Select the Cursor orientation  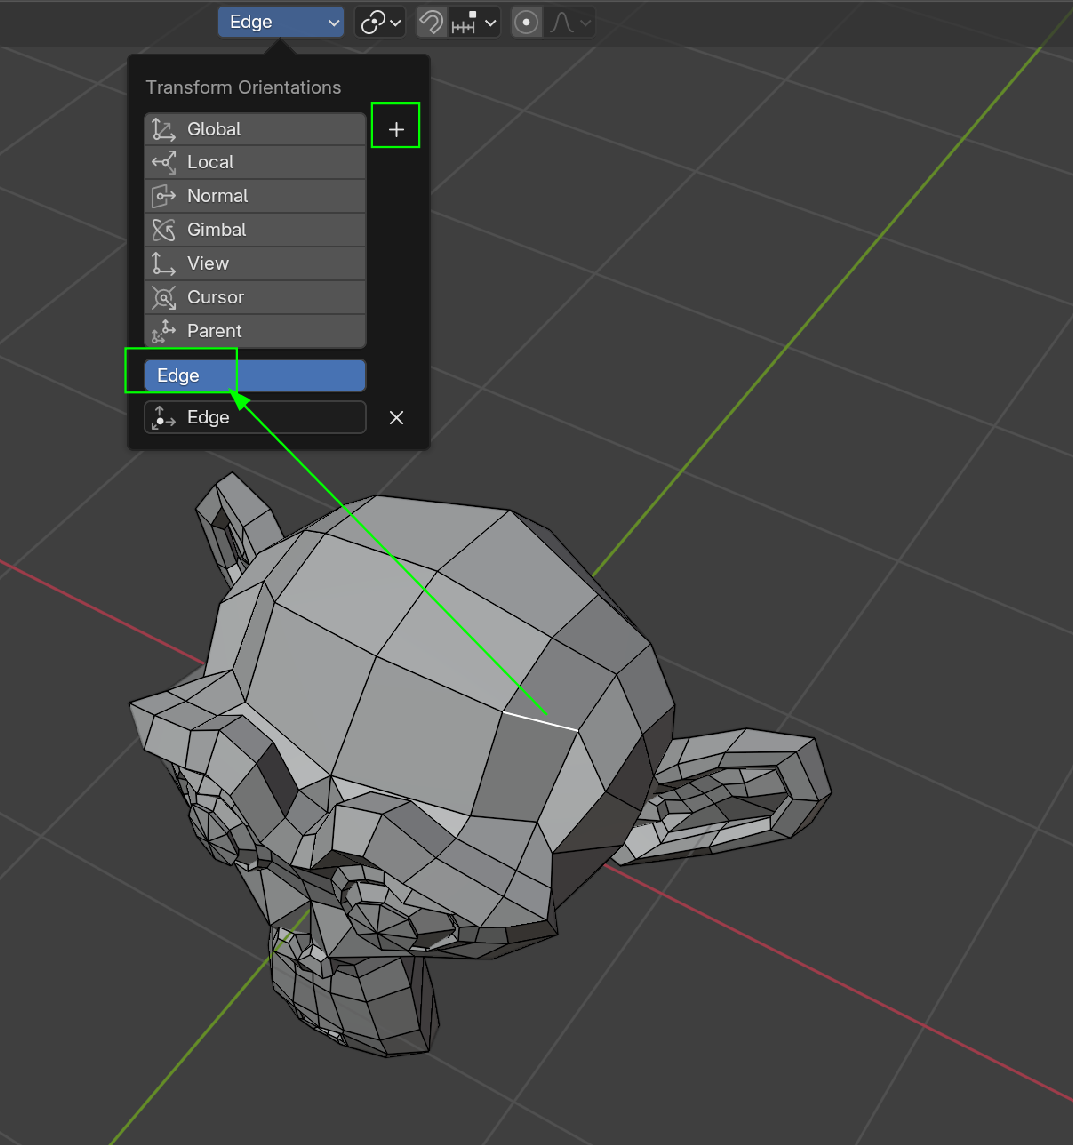[x=255, y=297]
